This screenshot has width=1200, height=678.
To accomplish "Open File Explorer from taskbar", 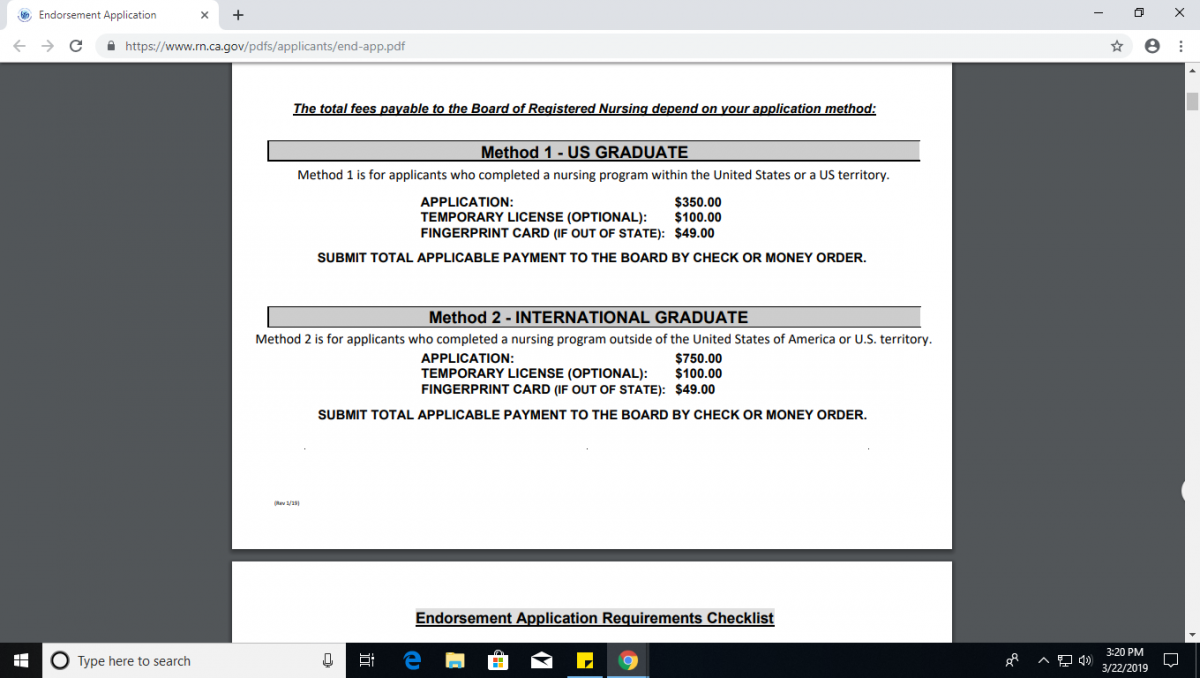I will tap(455, 660).
